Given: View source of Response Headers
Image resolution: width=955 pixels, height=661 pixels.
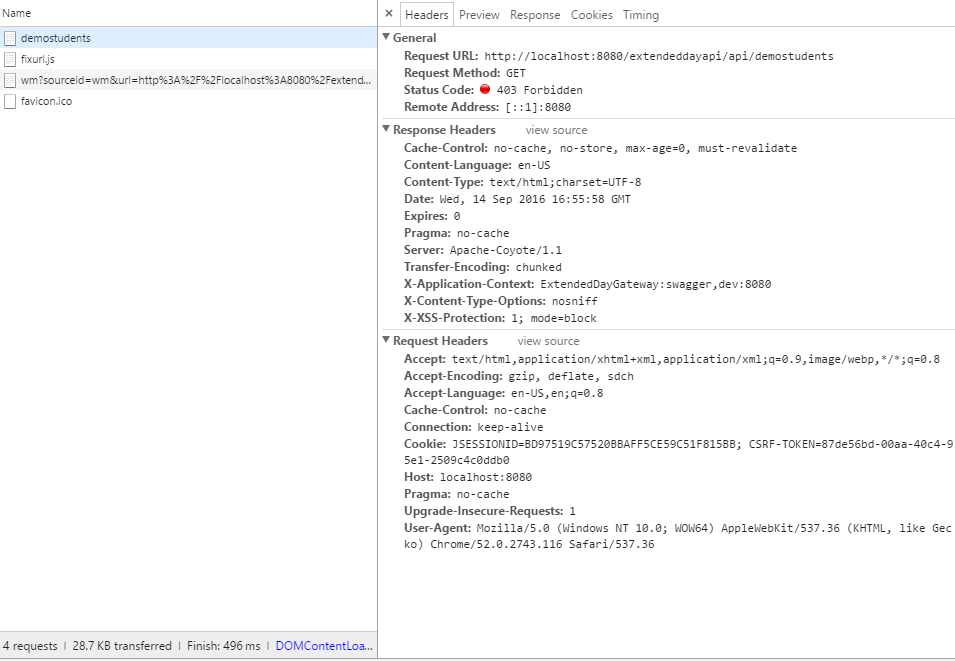Looking at the screenshot, I should pyautogui.click(x=556, y=130).
